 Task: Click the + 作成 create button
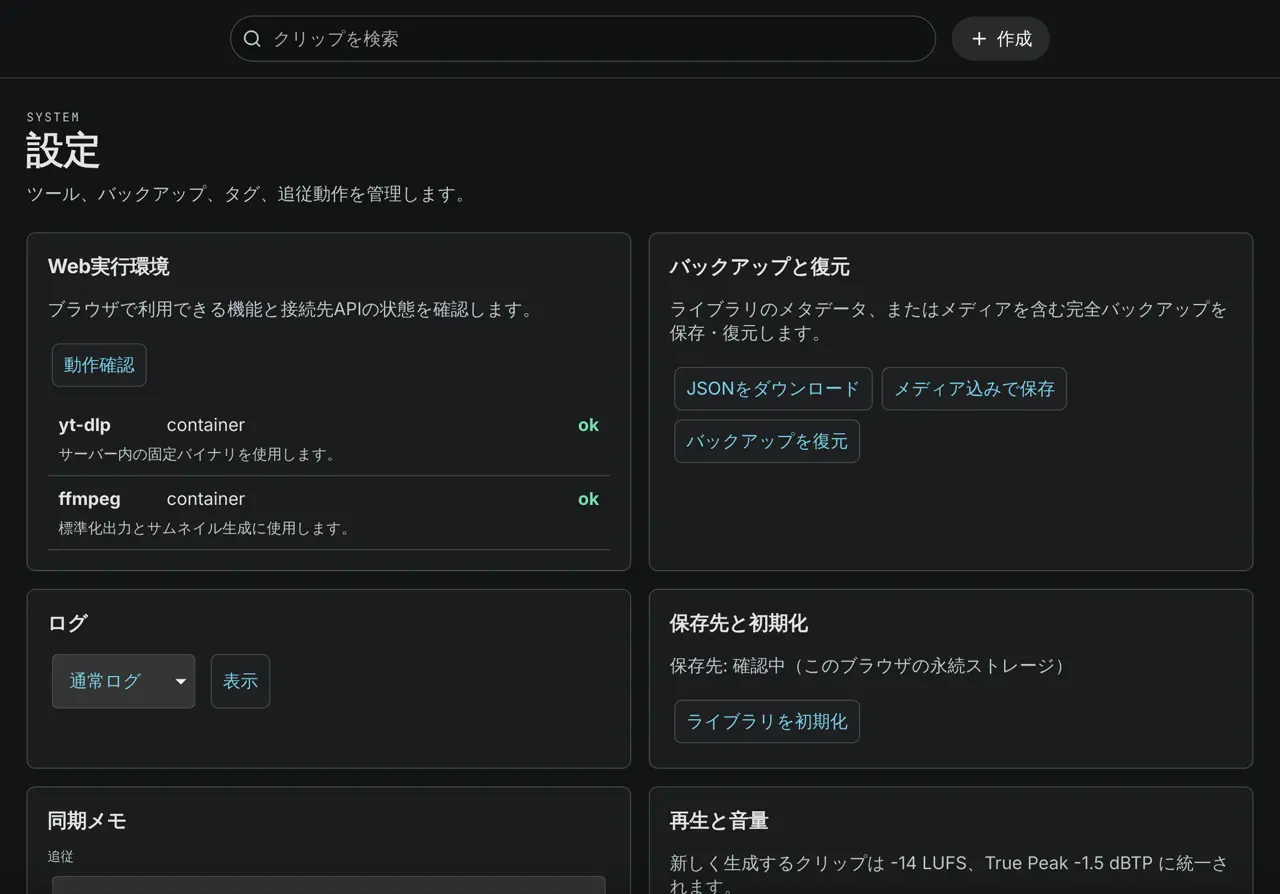[1000, 39]
